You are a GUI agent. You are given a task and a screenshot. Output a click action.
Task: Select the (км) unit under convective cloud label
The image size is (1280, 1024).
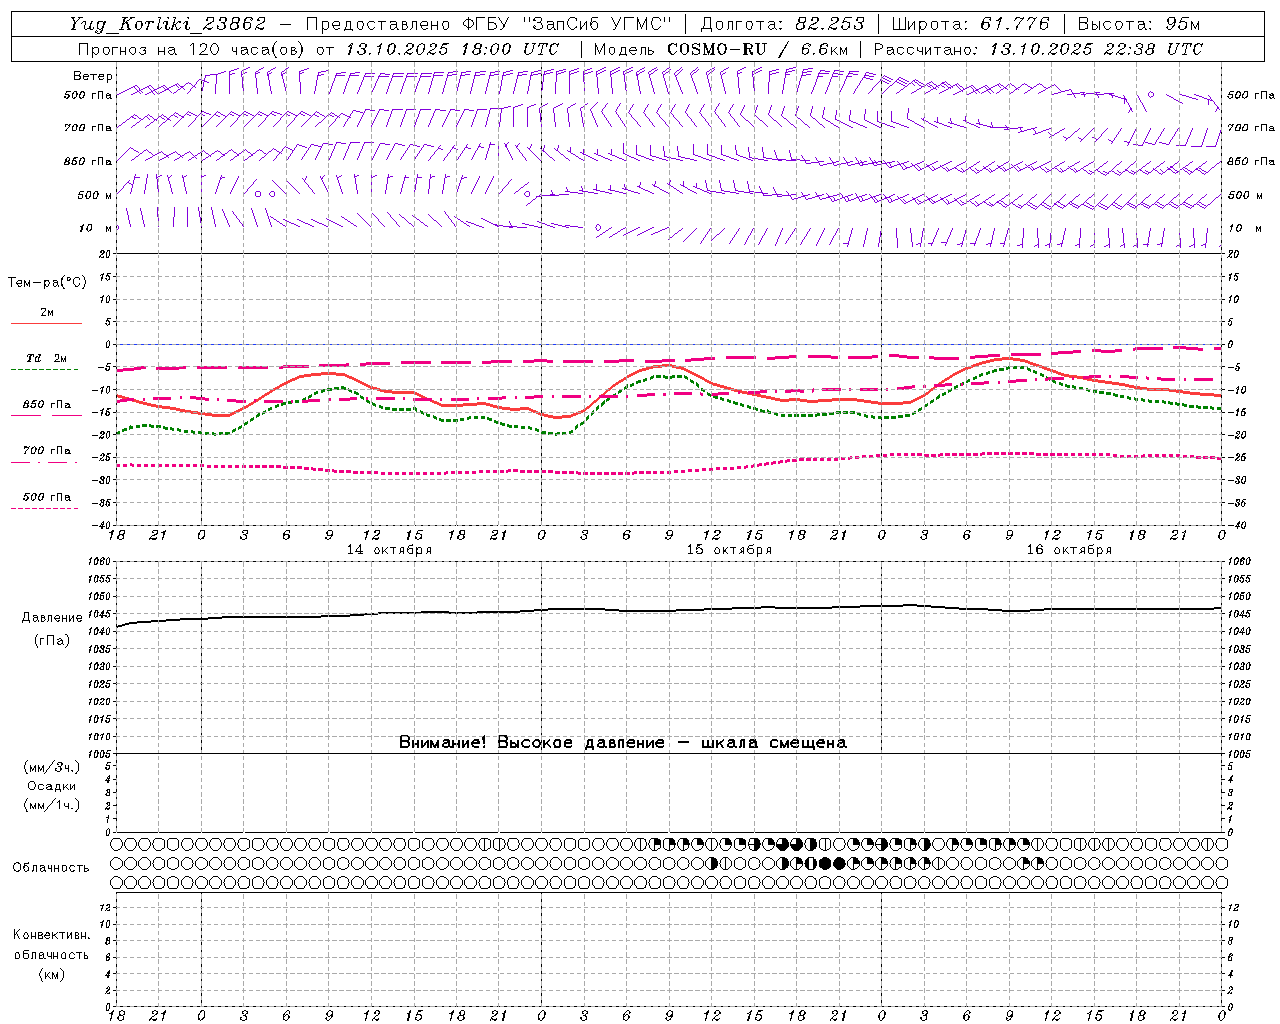[x=51, y=975]
